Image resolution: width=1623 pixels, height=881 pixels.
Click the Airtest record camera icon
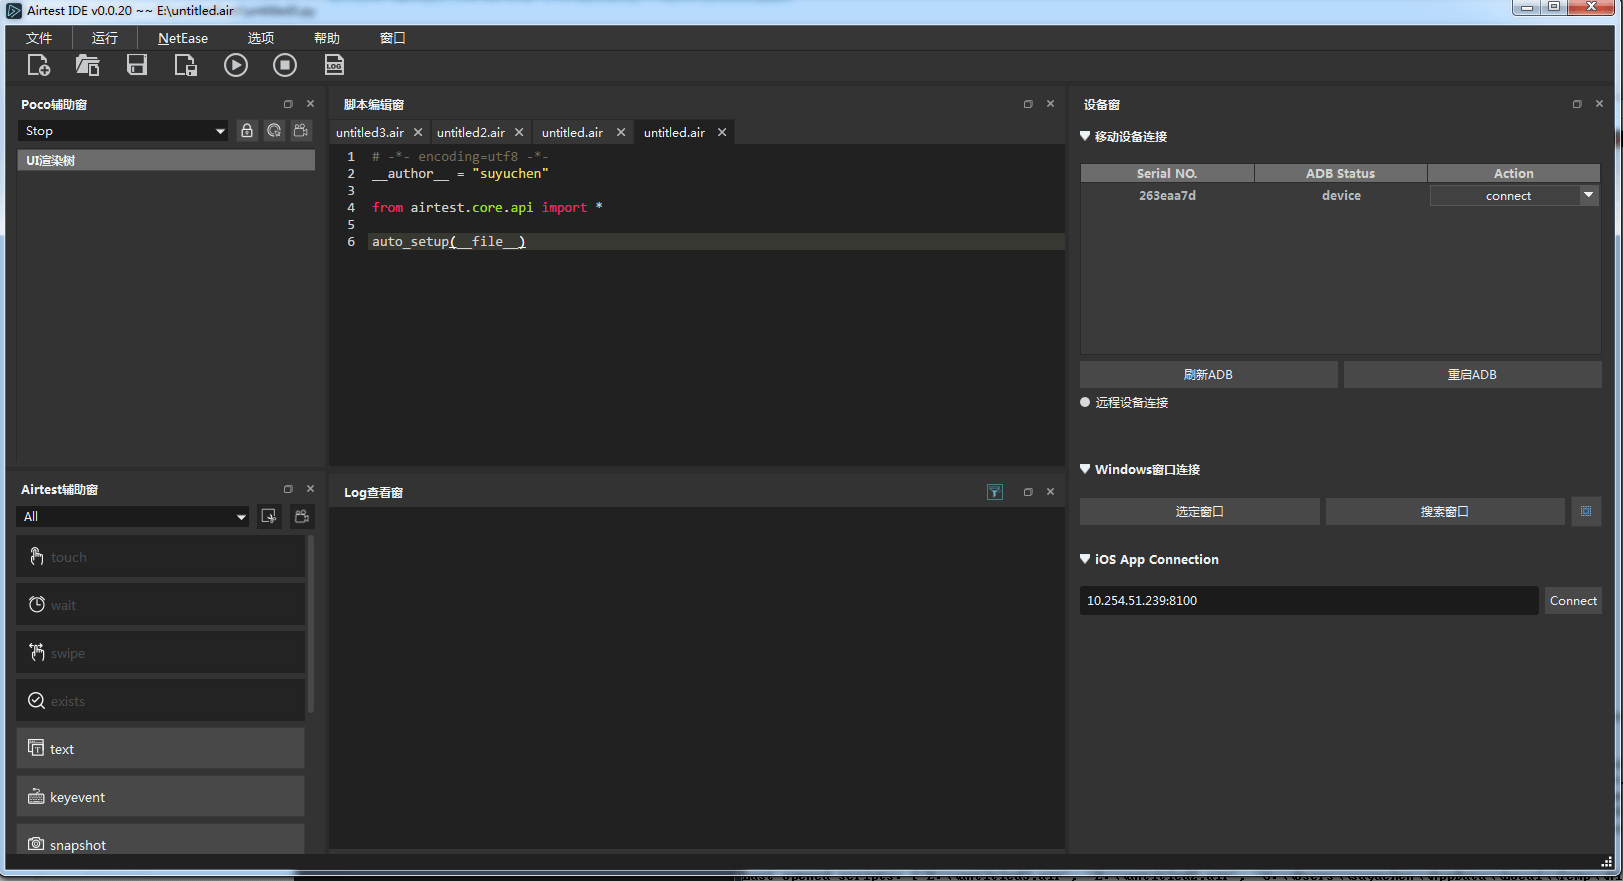(x=302, y=517)
